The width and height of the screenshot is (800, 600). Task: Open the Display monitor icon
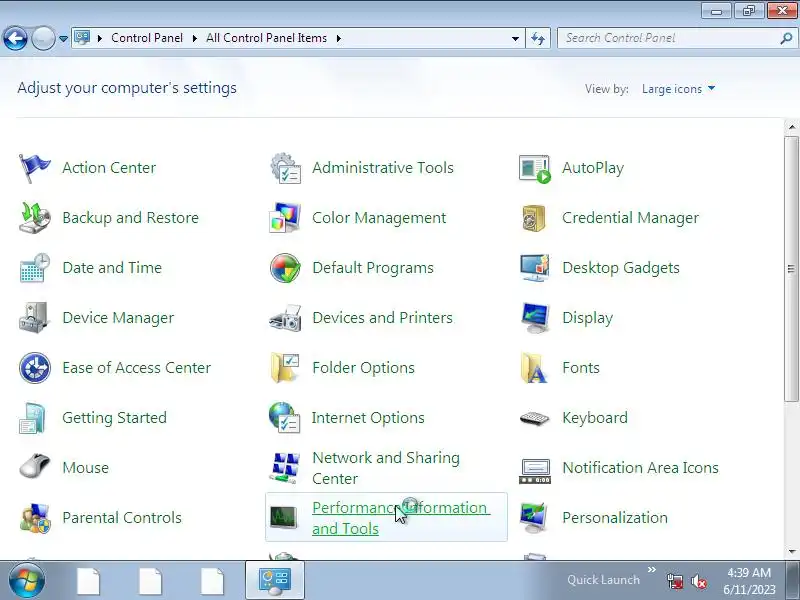click(535, 318)
